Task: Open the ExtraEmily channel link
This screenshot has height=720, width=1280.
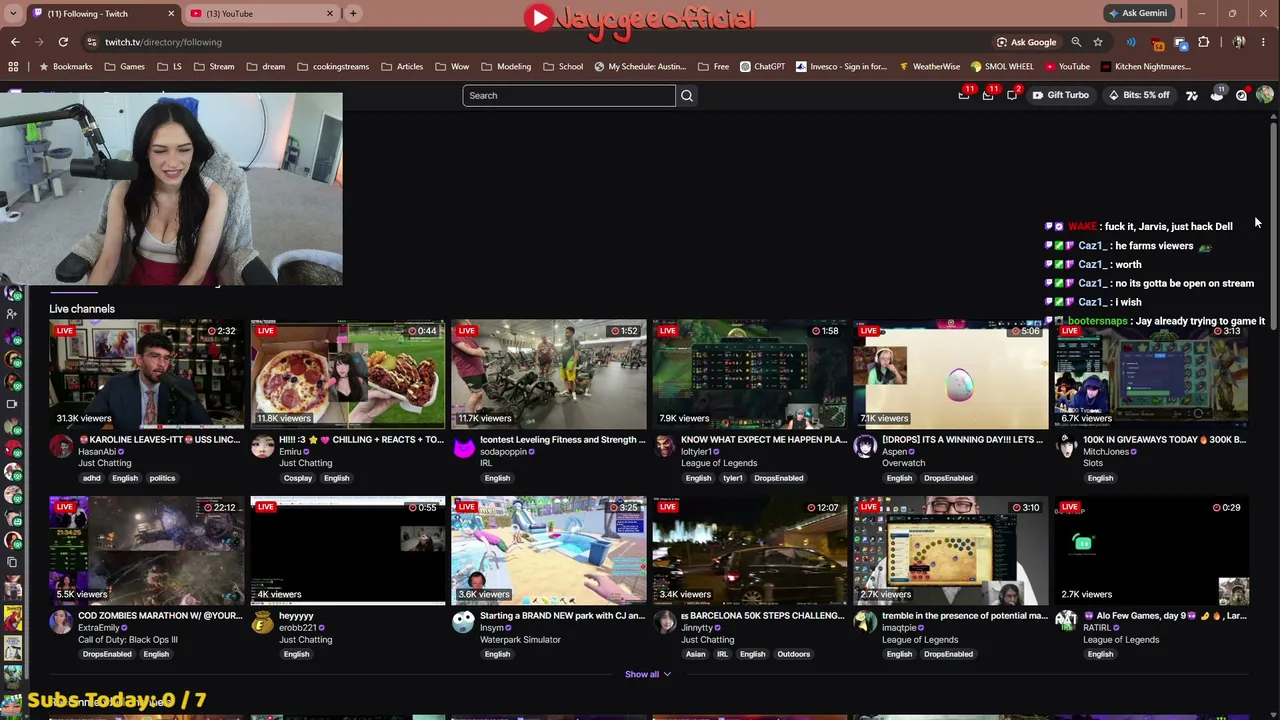Action: (101, 628)
